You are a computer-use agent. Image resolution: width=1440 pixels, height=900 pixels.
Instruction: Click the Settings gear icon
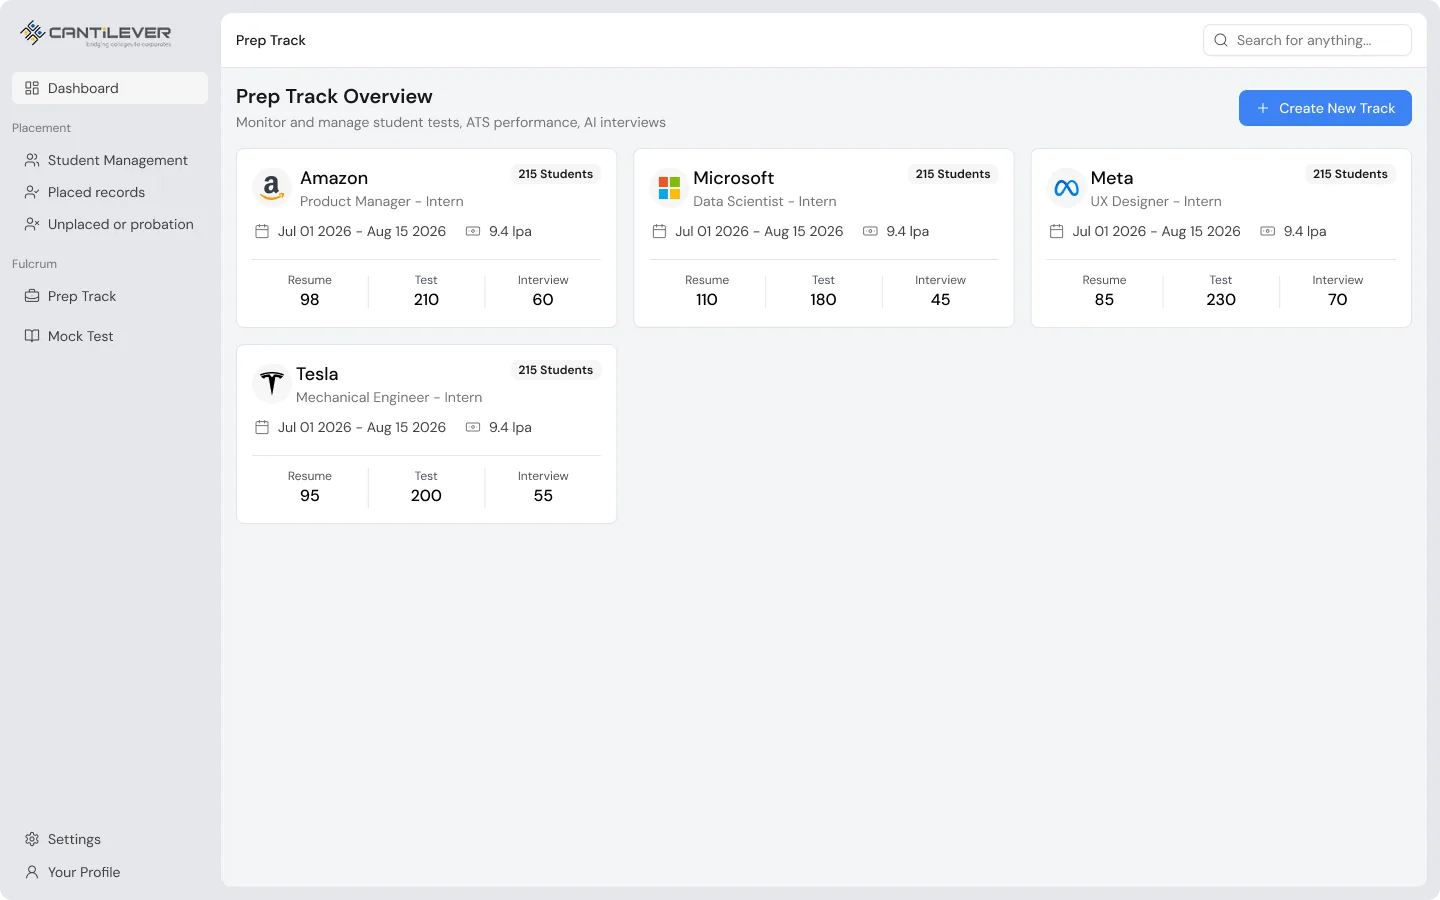pos(32,839)
